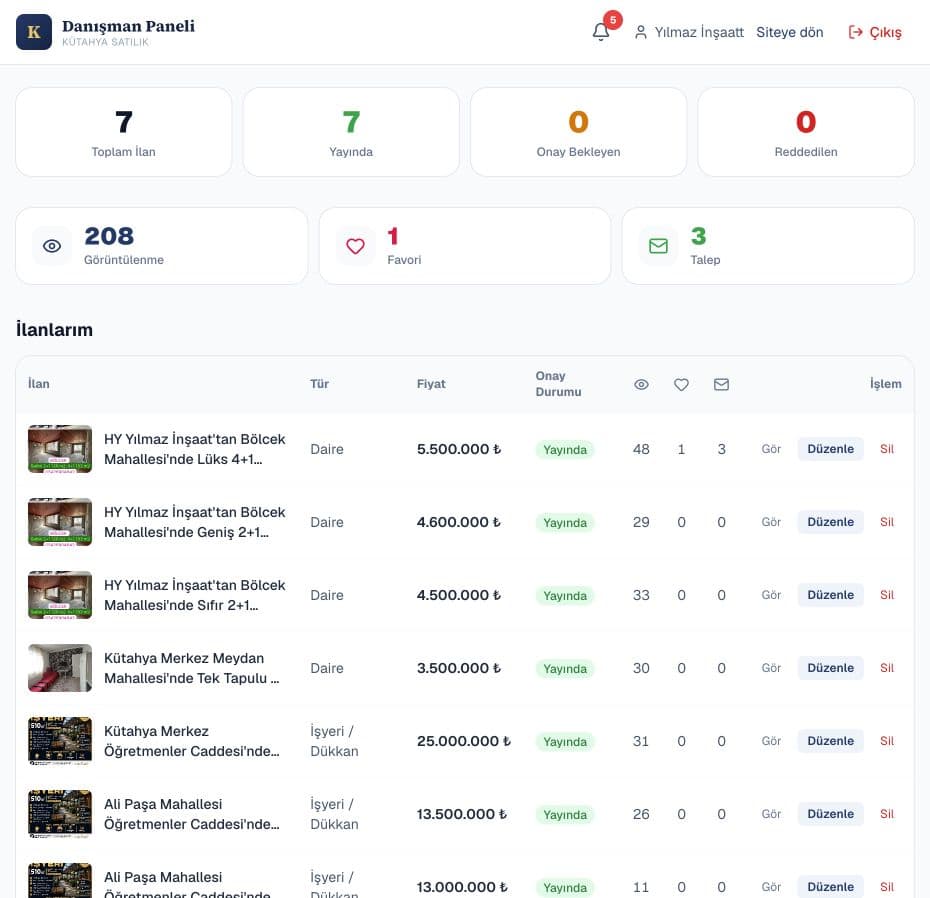930x898 pixels.
Task: Click Düzenle for the 13.000.000 ₺ listing
Action: [x=830, y=887]
